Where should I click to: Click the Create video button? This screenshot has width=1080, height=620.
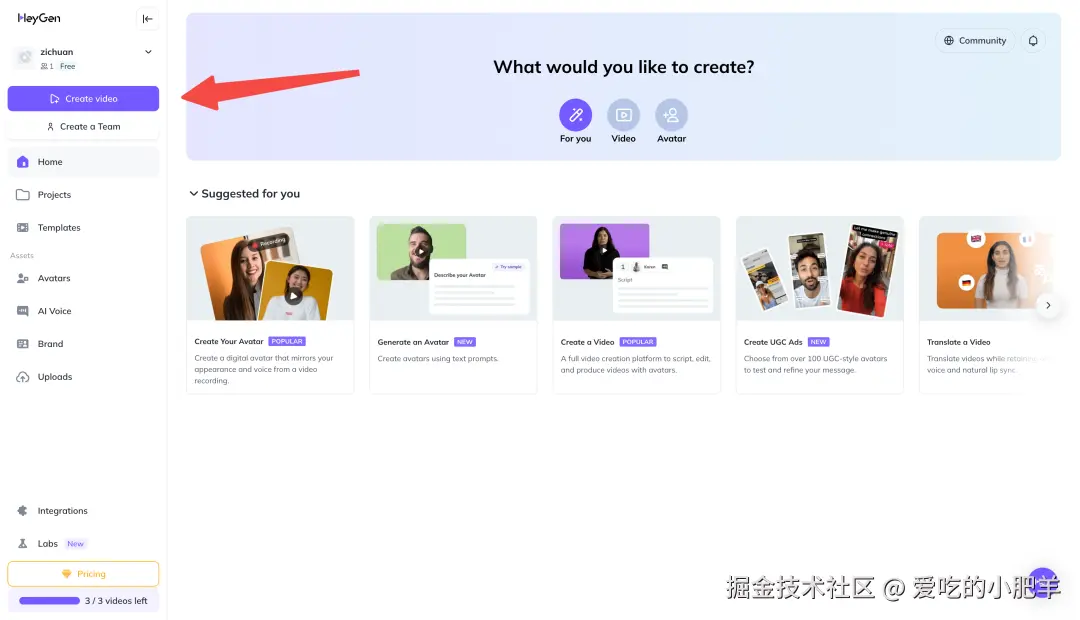[83, 98]
